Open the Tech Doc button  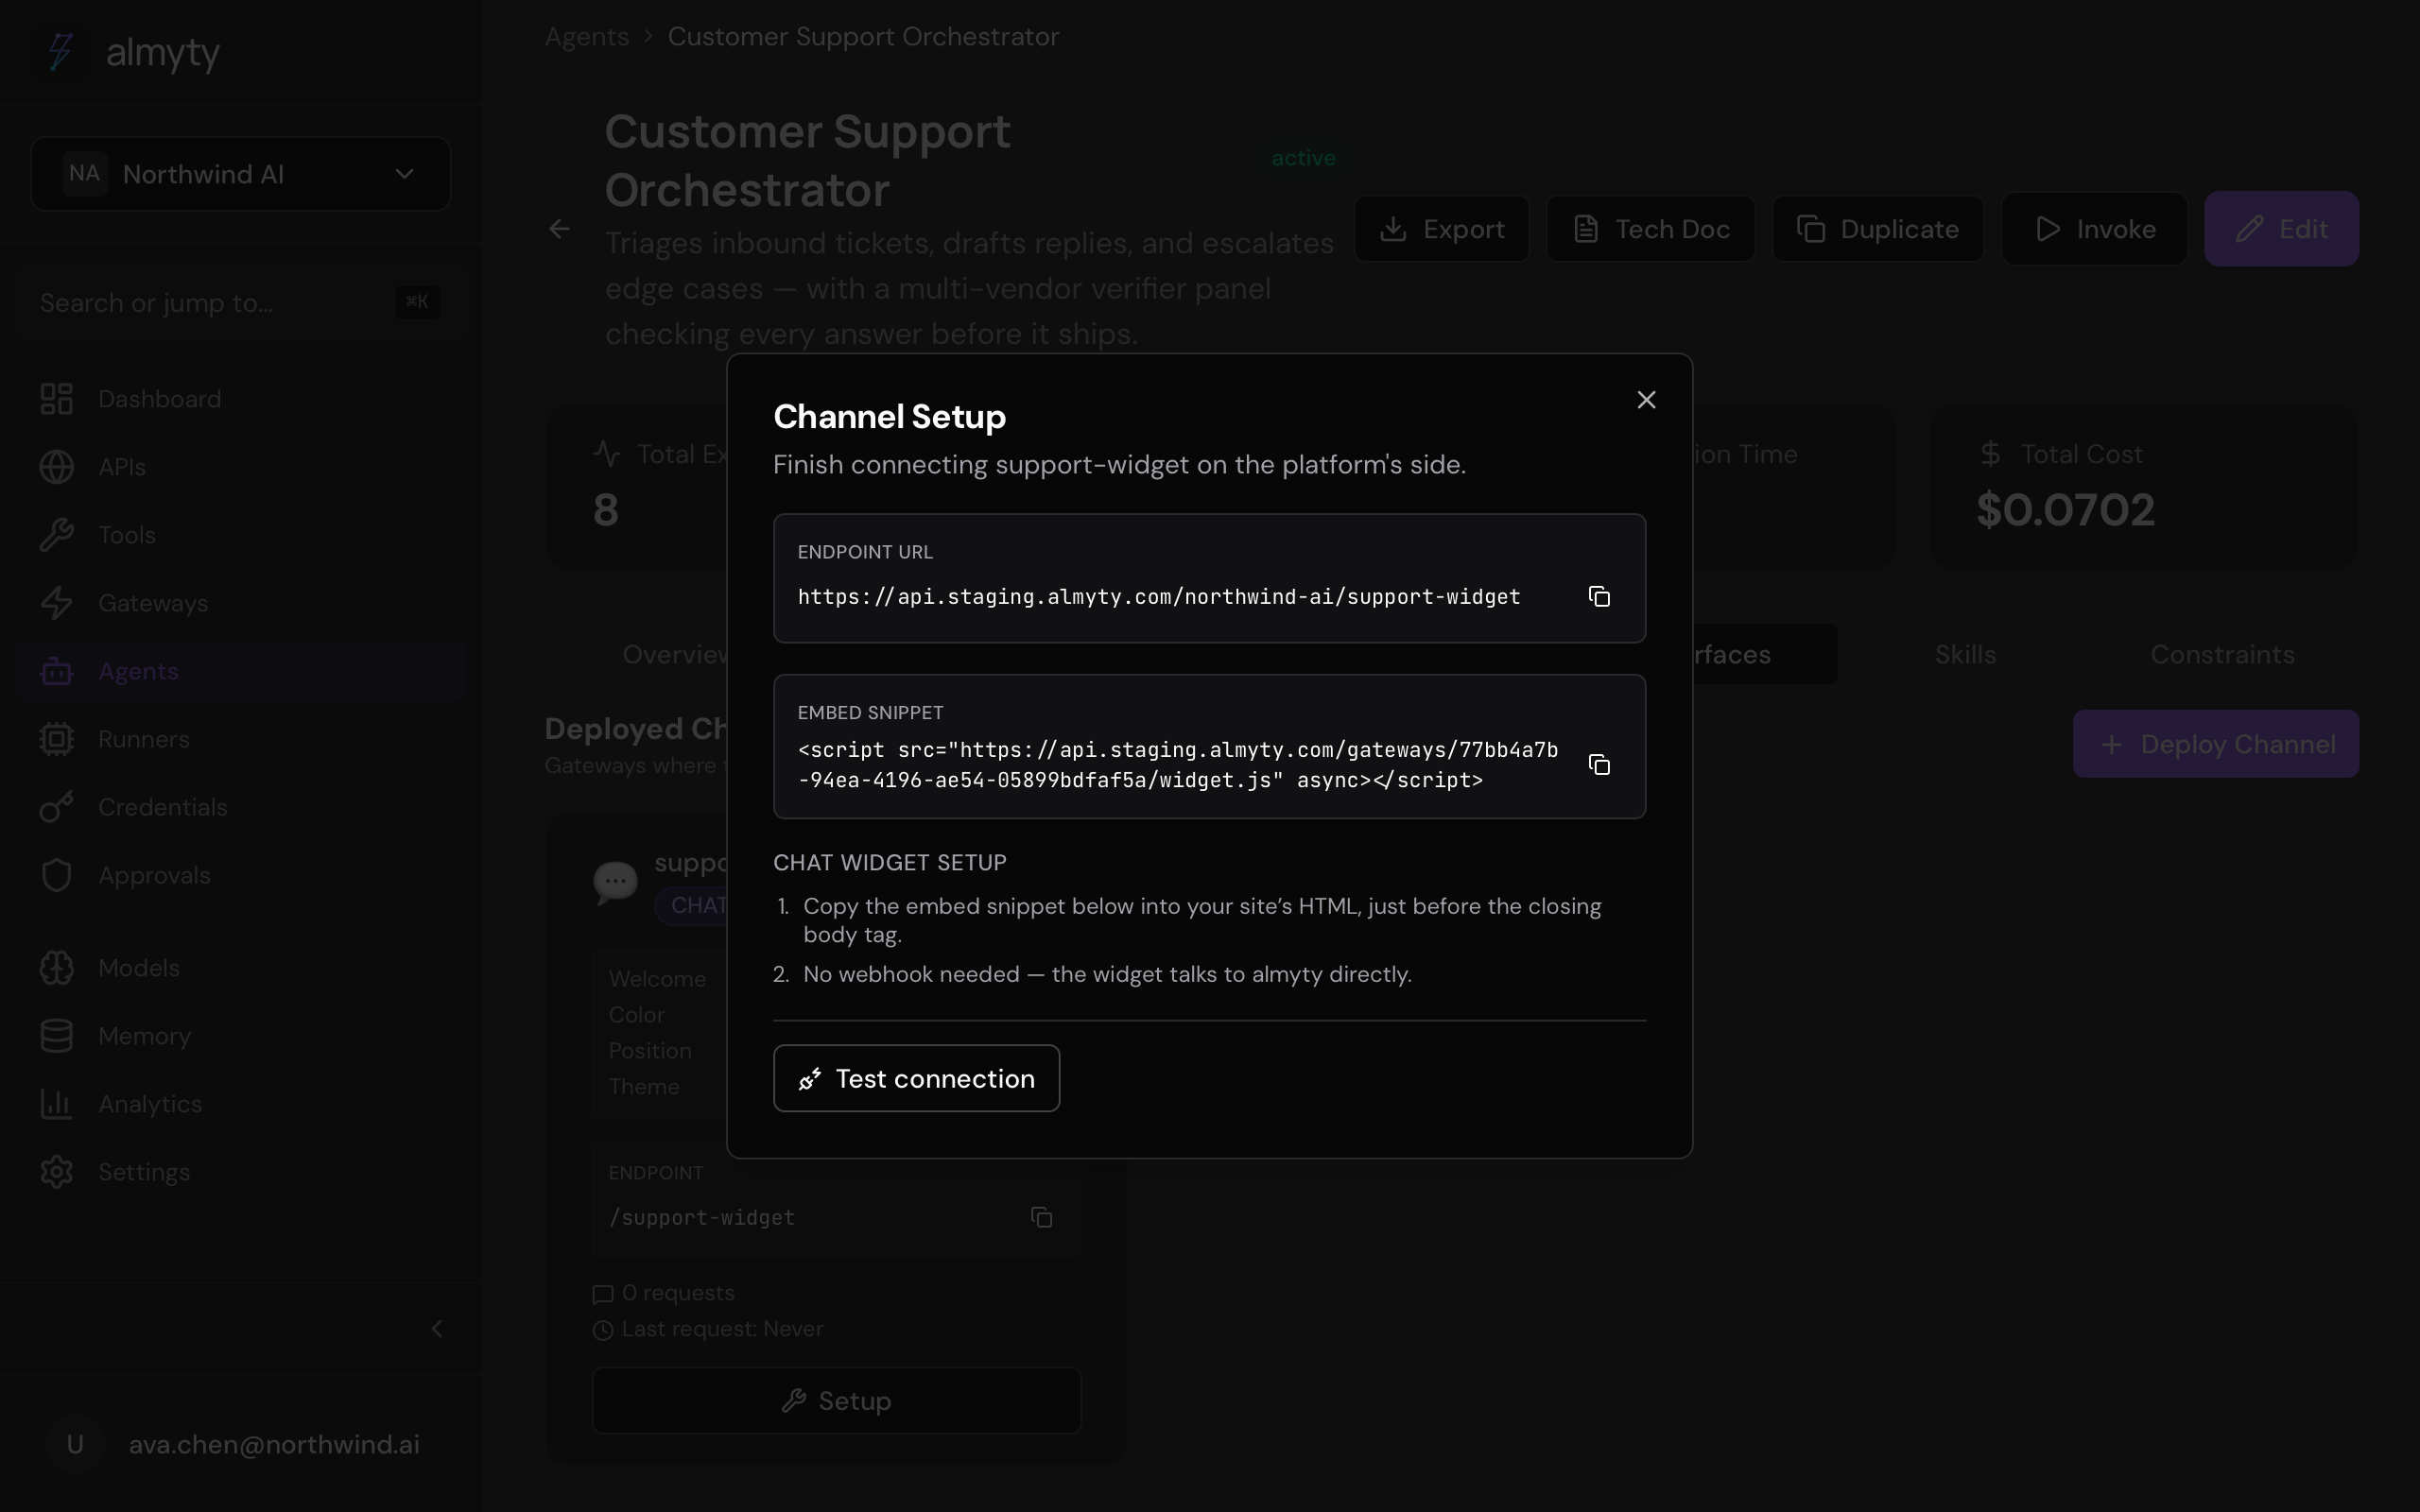coord(1651,229)
